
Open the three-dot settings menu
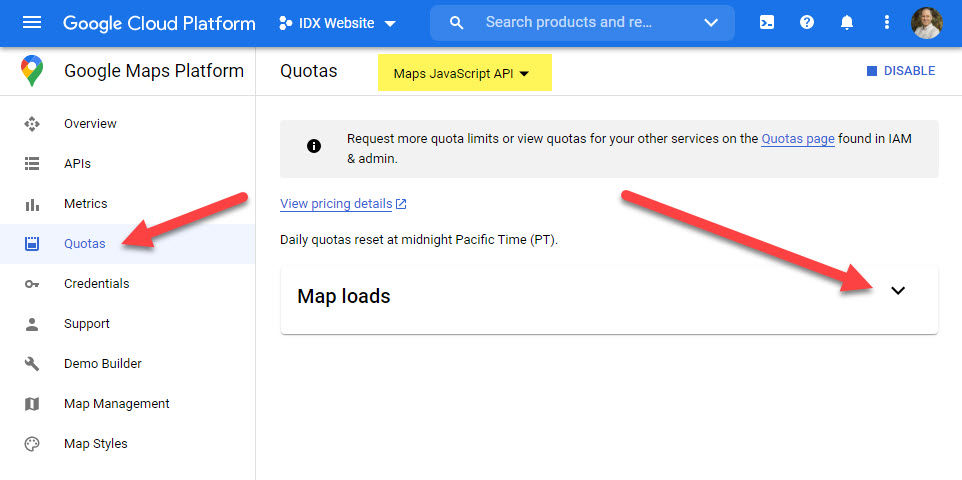pos(886,23)
